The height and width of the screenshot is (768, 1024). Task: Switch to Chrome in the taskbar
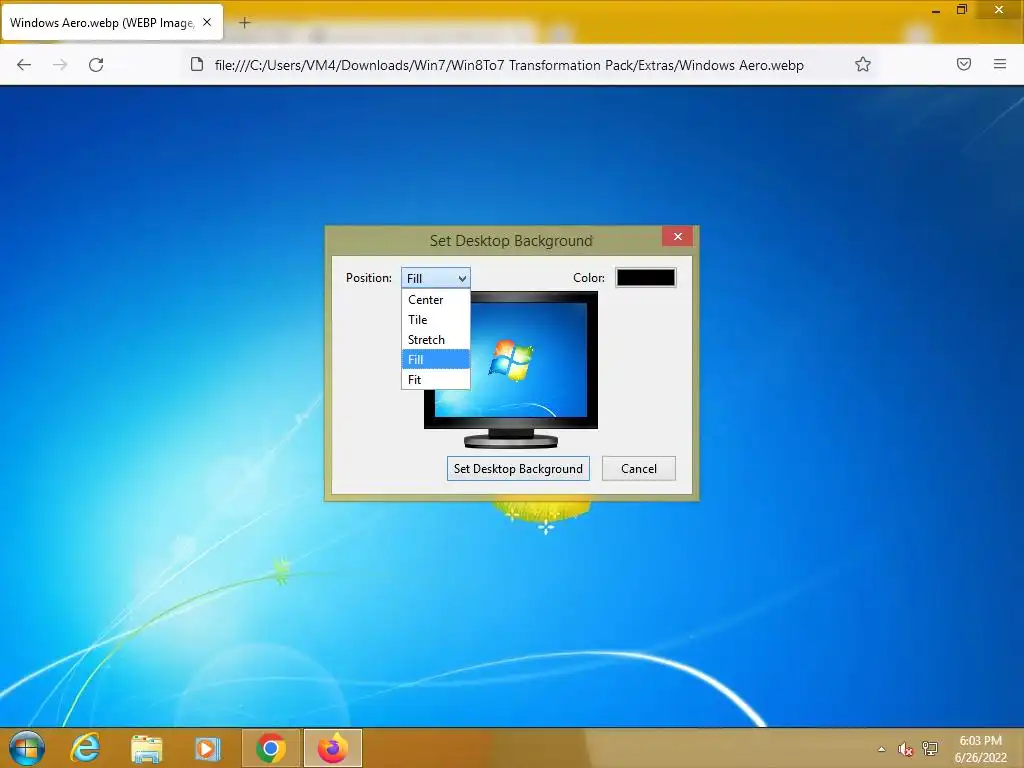pyautogui.click(x=271, y=748)
